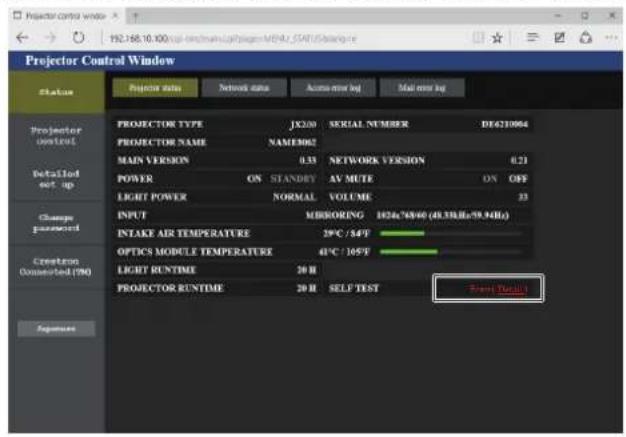Click the browser forward arrow
Screen dimensions: 626x437
coord(51,38)
